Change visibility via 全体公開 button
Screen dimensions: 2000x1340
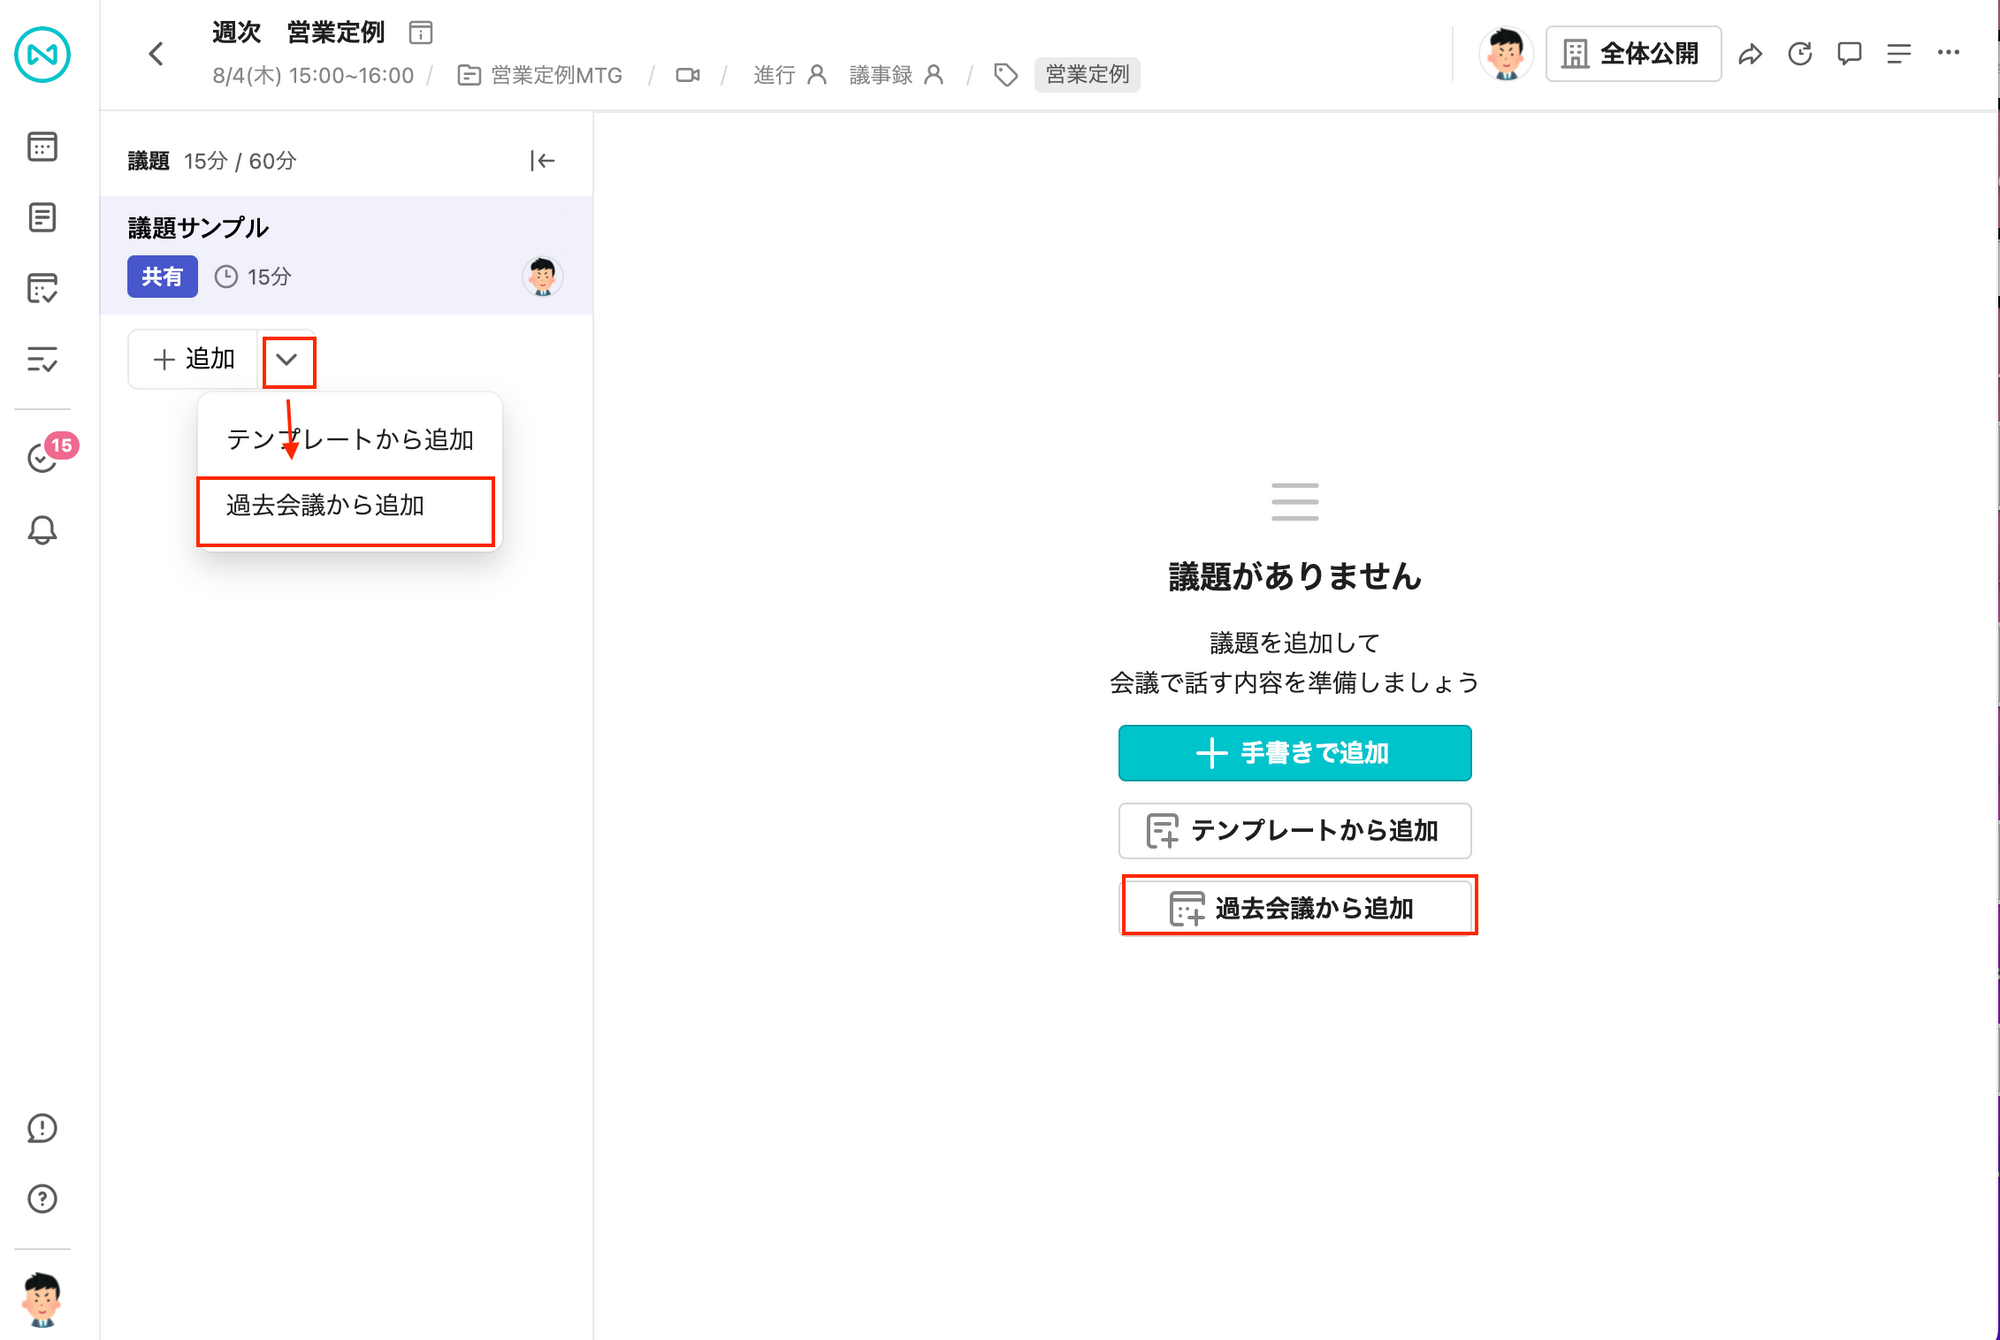pyautogui.click(x=1633, y=54)
